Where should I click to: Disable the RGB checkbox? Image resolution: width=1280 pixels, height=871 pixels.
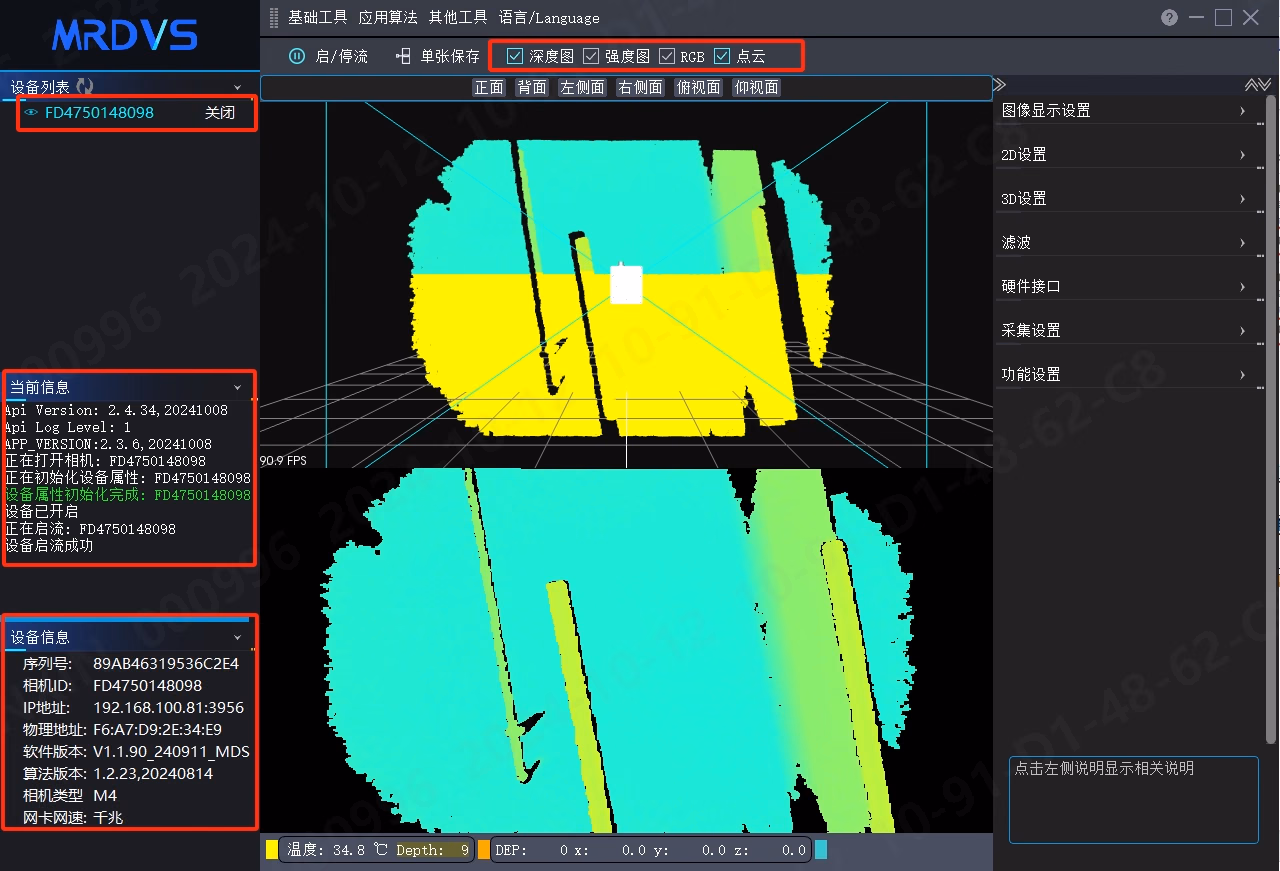(667, 56)
